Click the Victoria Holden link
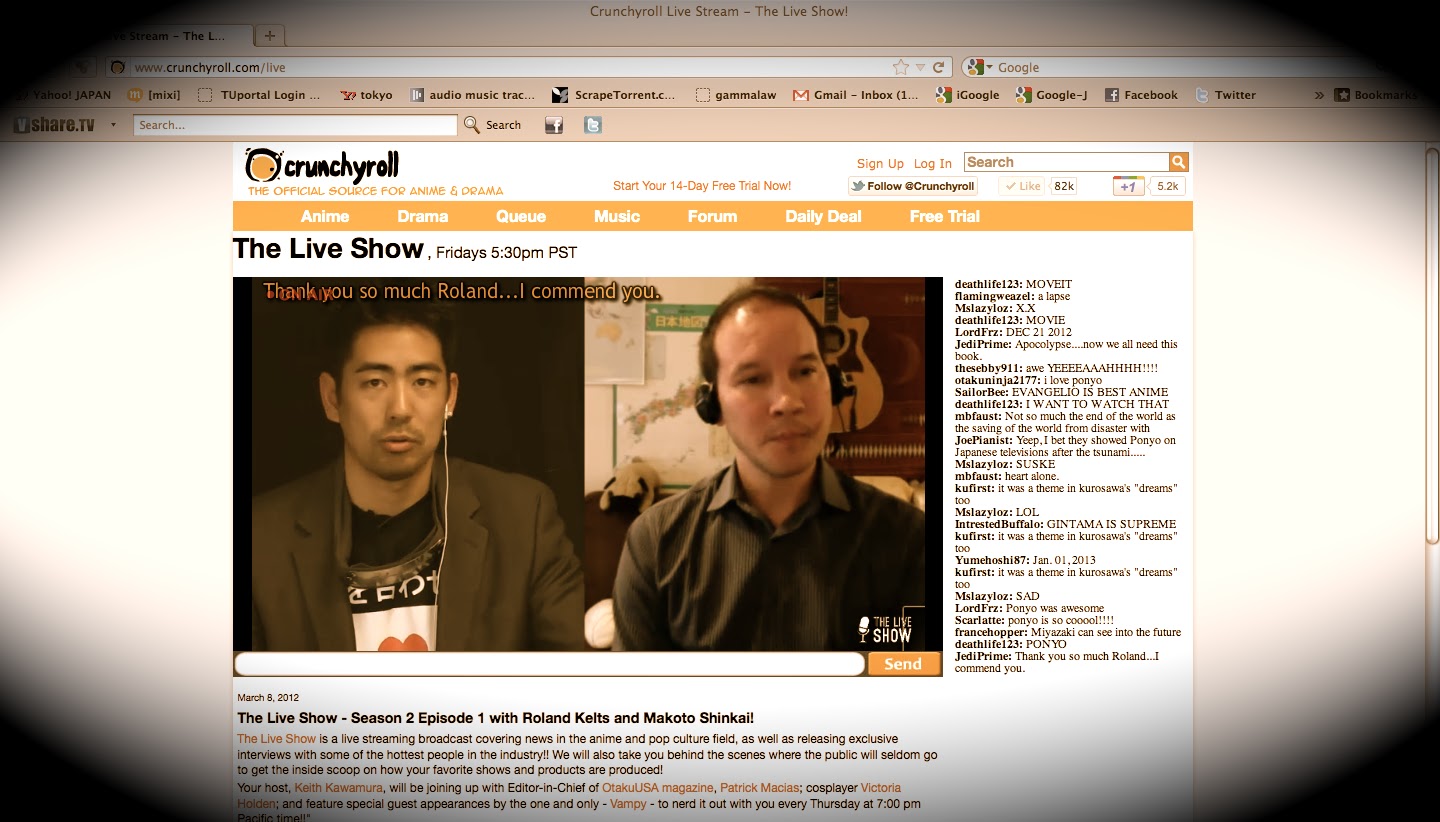The height and width of the screenshot is (822, 1440). [571, 796]
